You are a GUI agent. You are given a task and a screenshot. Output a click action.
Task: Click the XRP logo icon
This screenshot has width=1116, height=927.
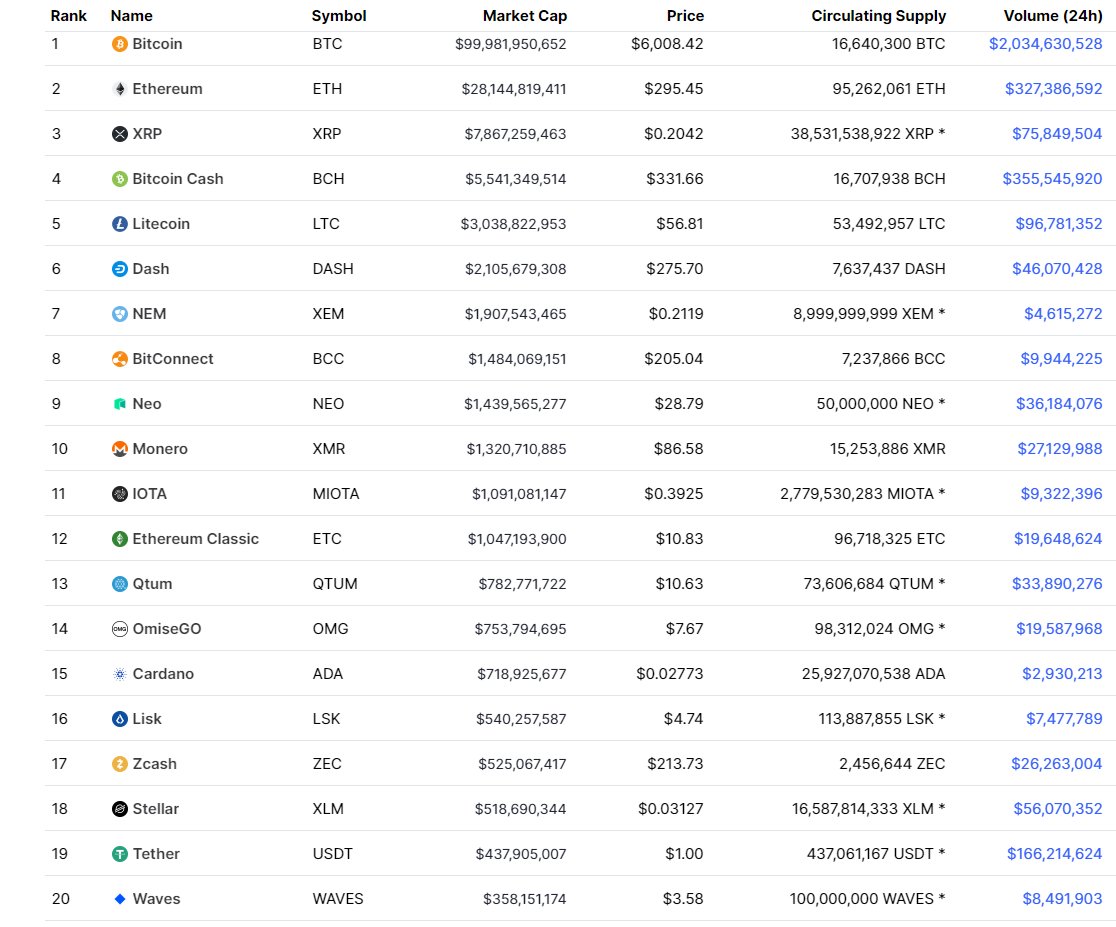(120, 134)
